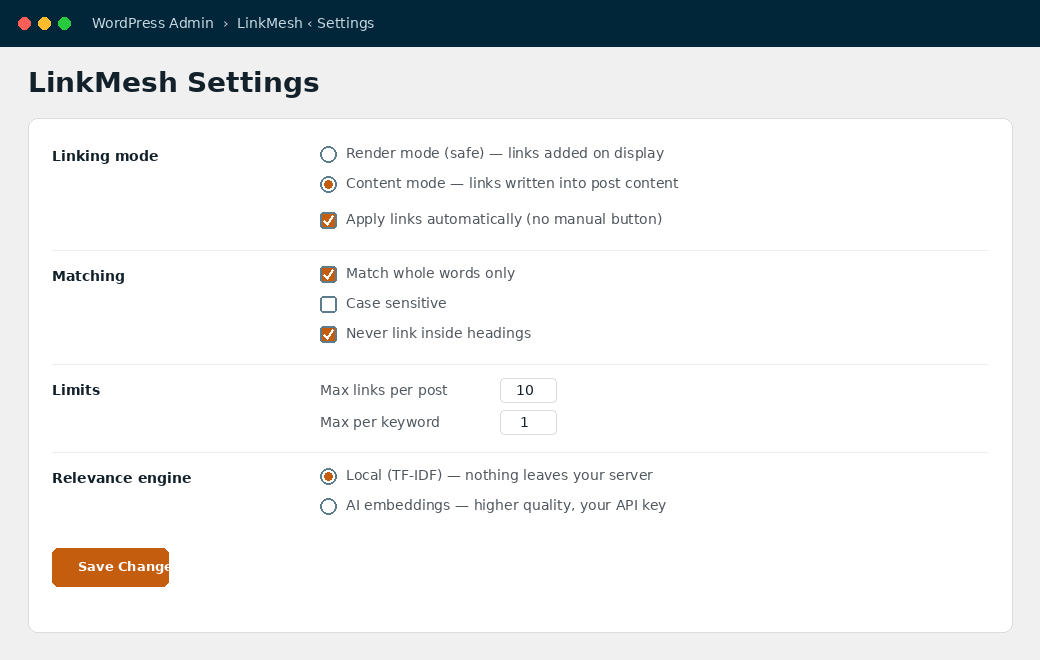Click the Save Changes button
Viewport: 1040px width, 660px height.
pos(111,567)
